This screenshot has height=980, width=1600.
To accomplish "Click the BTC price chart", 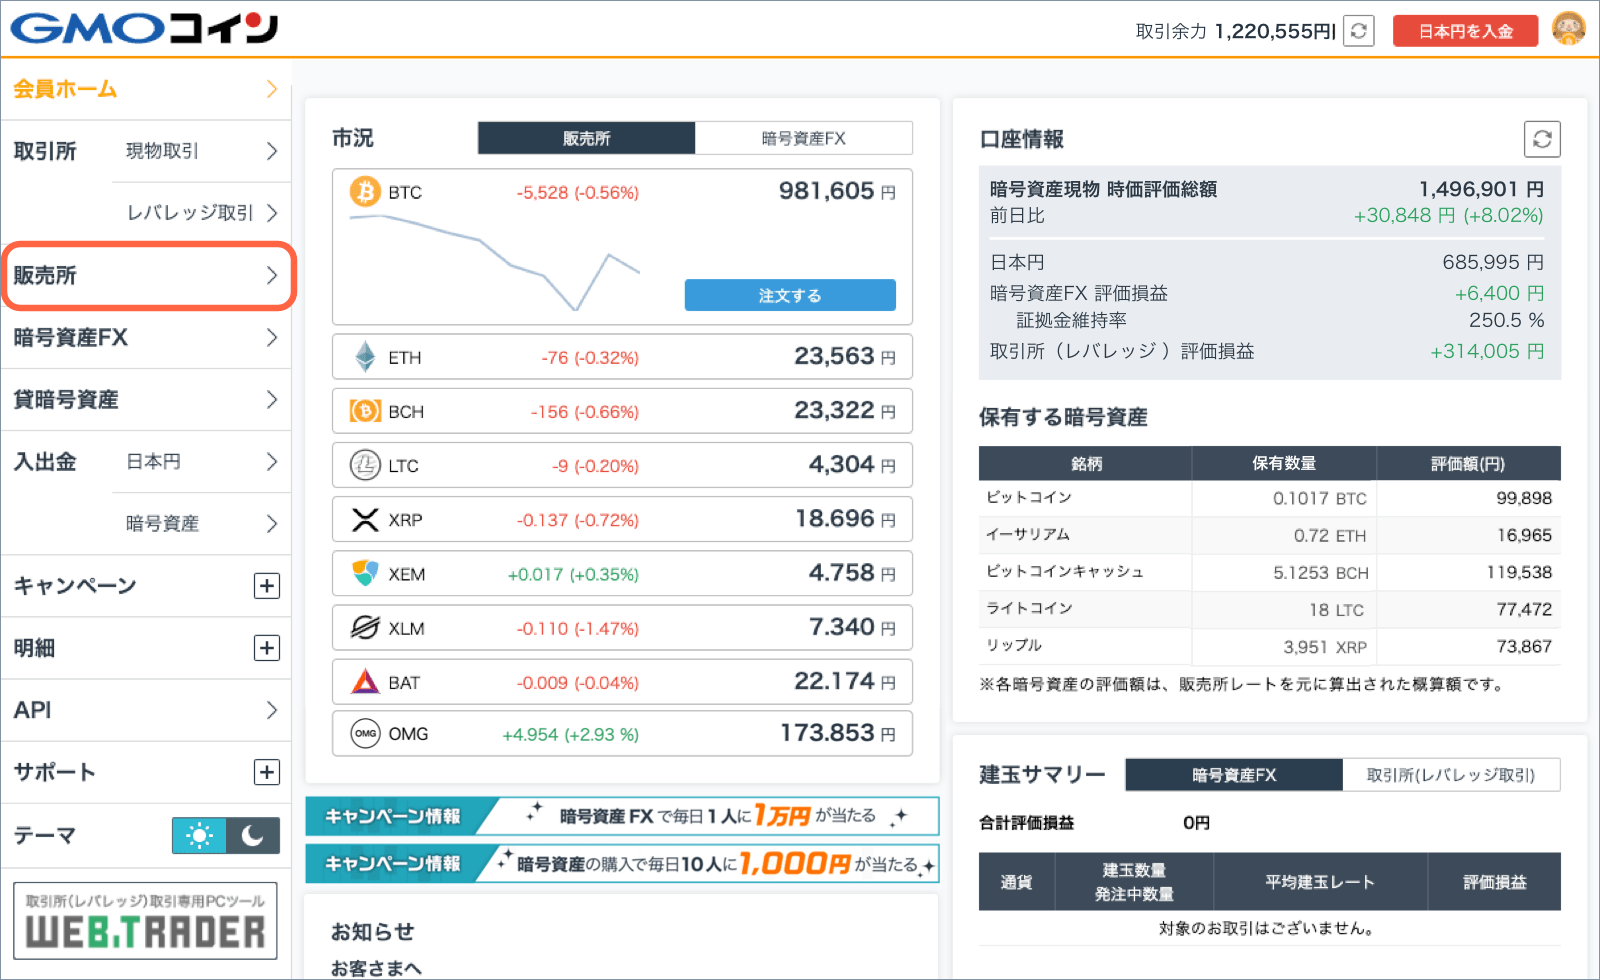I will [494, 262].
